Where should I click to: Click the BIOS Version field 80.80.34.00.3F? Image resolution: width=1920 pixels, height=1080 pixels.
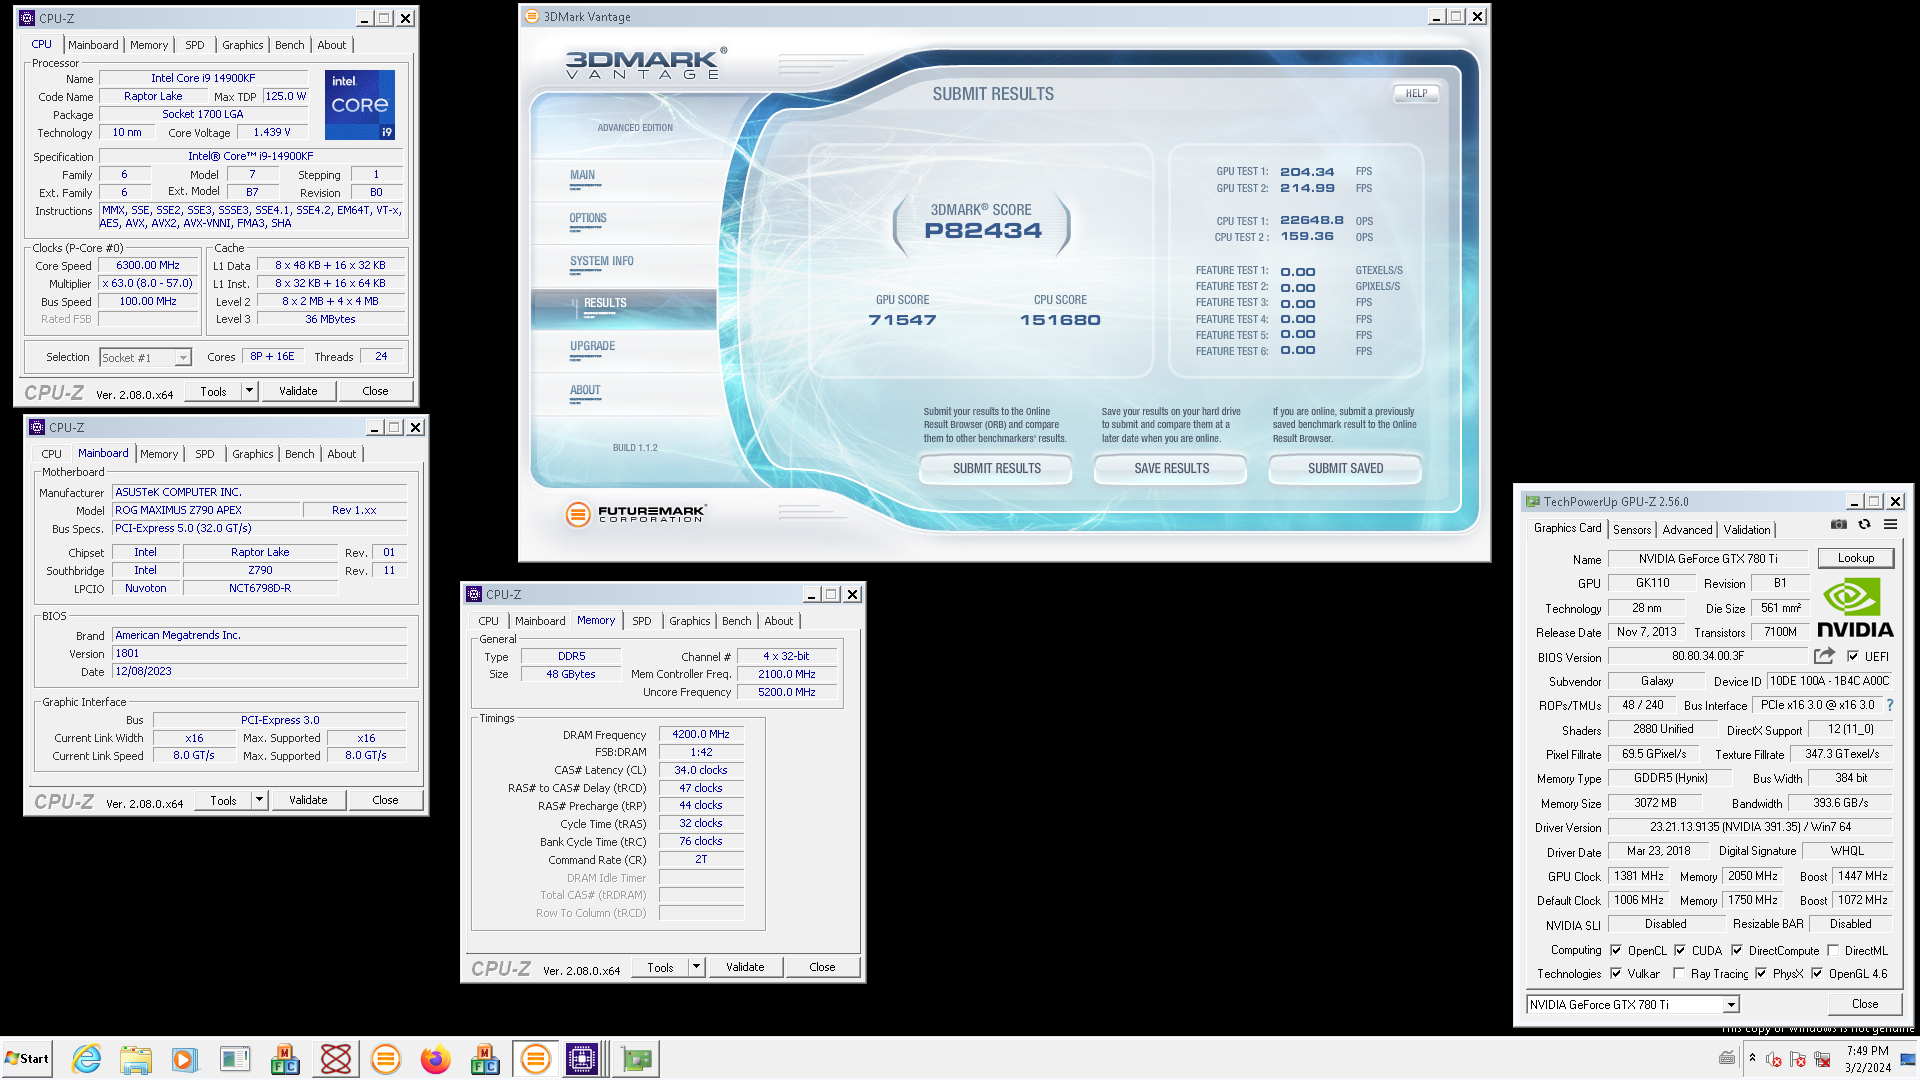[x=1708, y=657]
